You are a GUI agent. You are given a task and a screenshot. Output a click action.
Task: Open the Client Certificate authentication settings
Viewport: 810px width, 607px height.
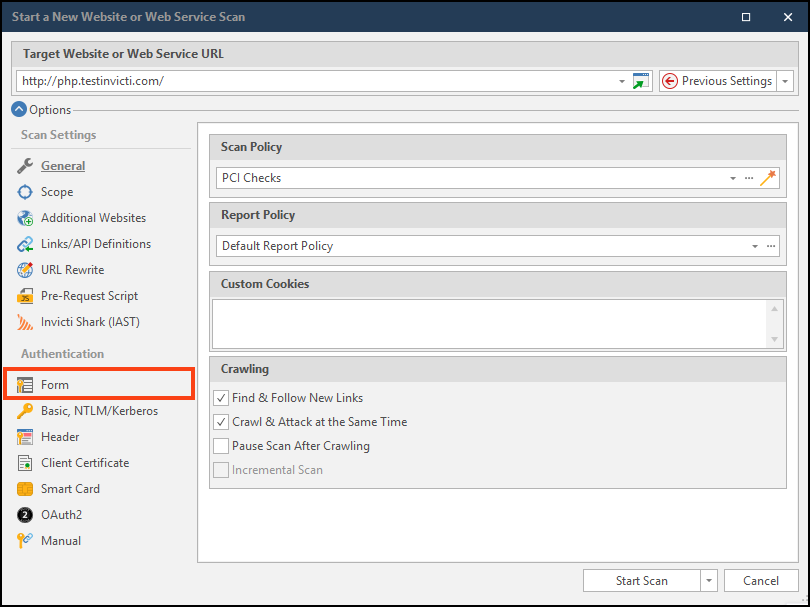[87, 463]
